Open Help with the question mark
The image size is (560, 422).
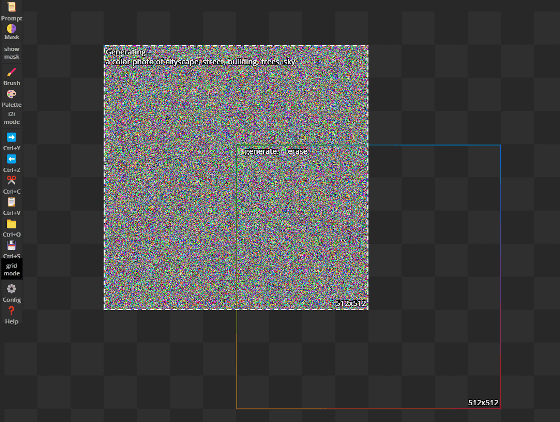pyautogui.click(x=11, y=311)
